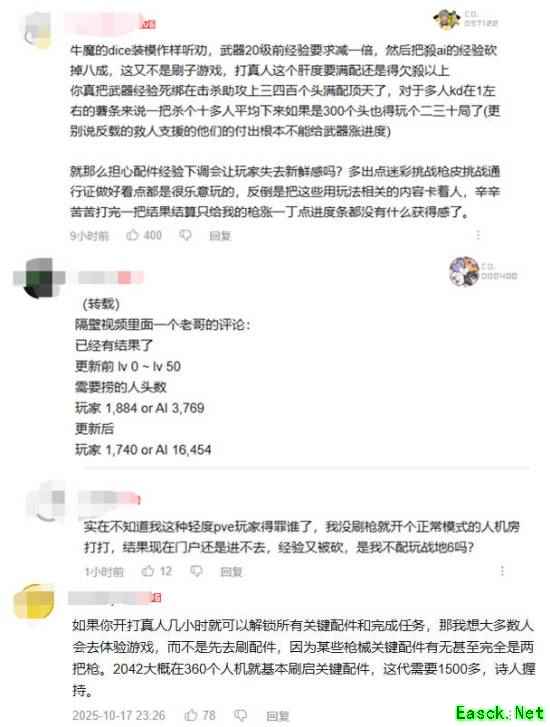Open the second commenter's dark avatar
The image size is (550, 727).
[39, 278]
